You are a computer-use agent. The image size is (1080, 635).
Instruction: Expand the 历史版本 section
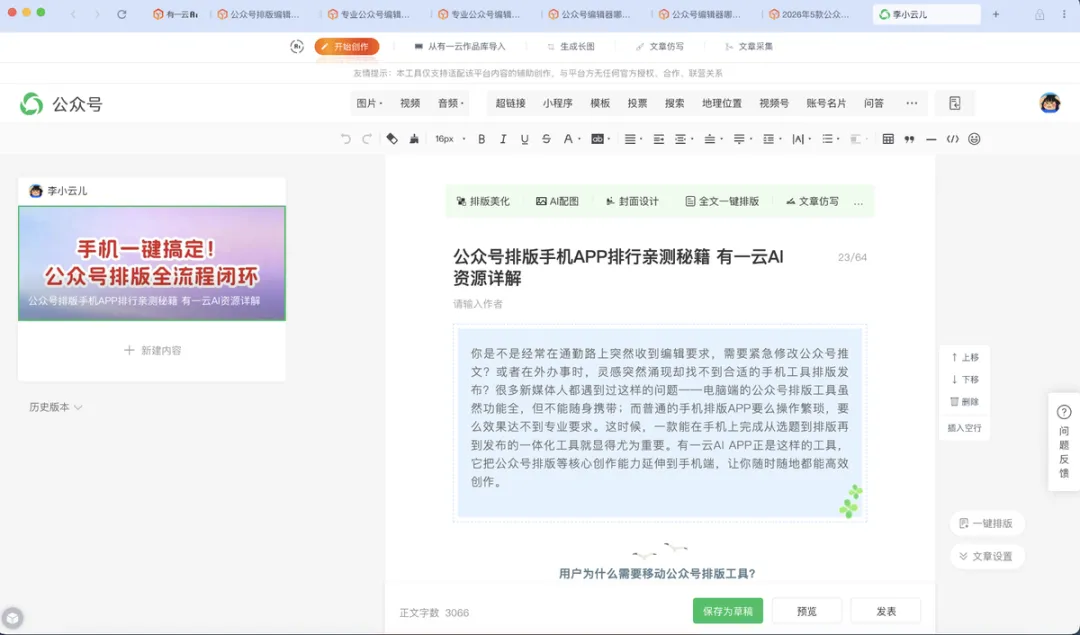[x=55, y=407]
